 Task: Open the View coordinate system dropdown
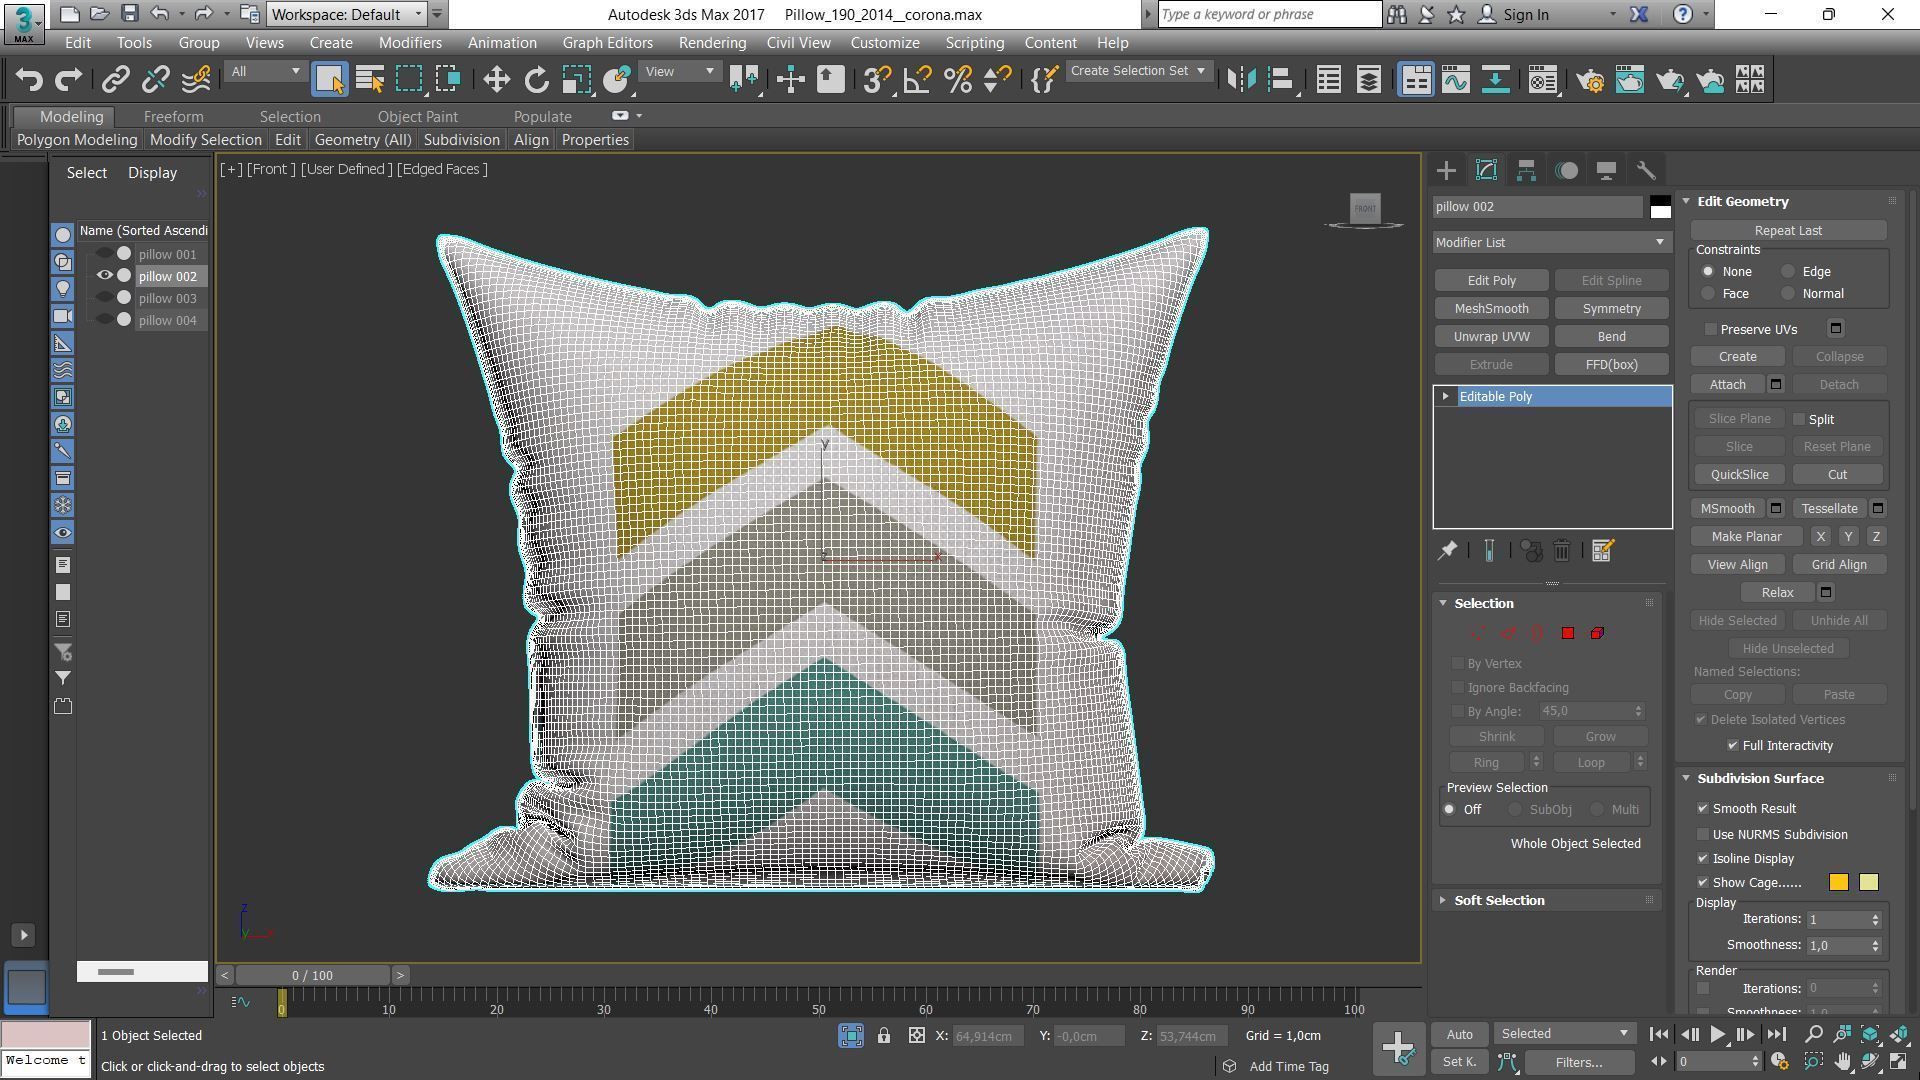(679, 72)
